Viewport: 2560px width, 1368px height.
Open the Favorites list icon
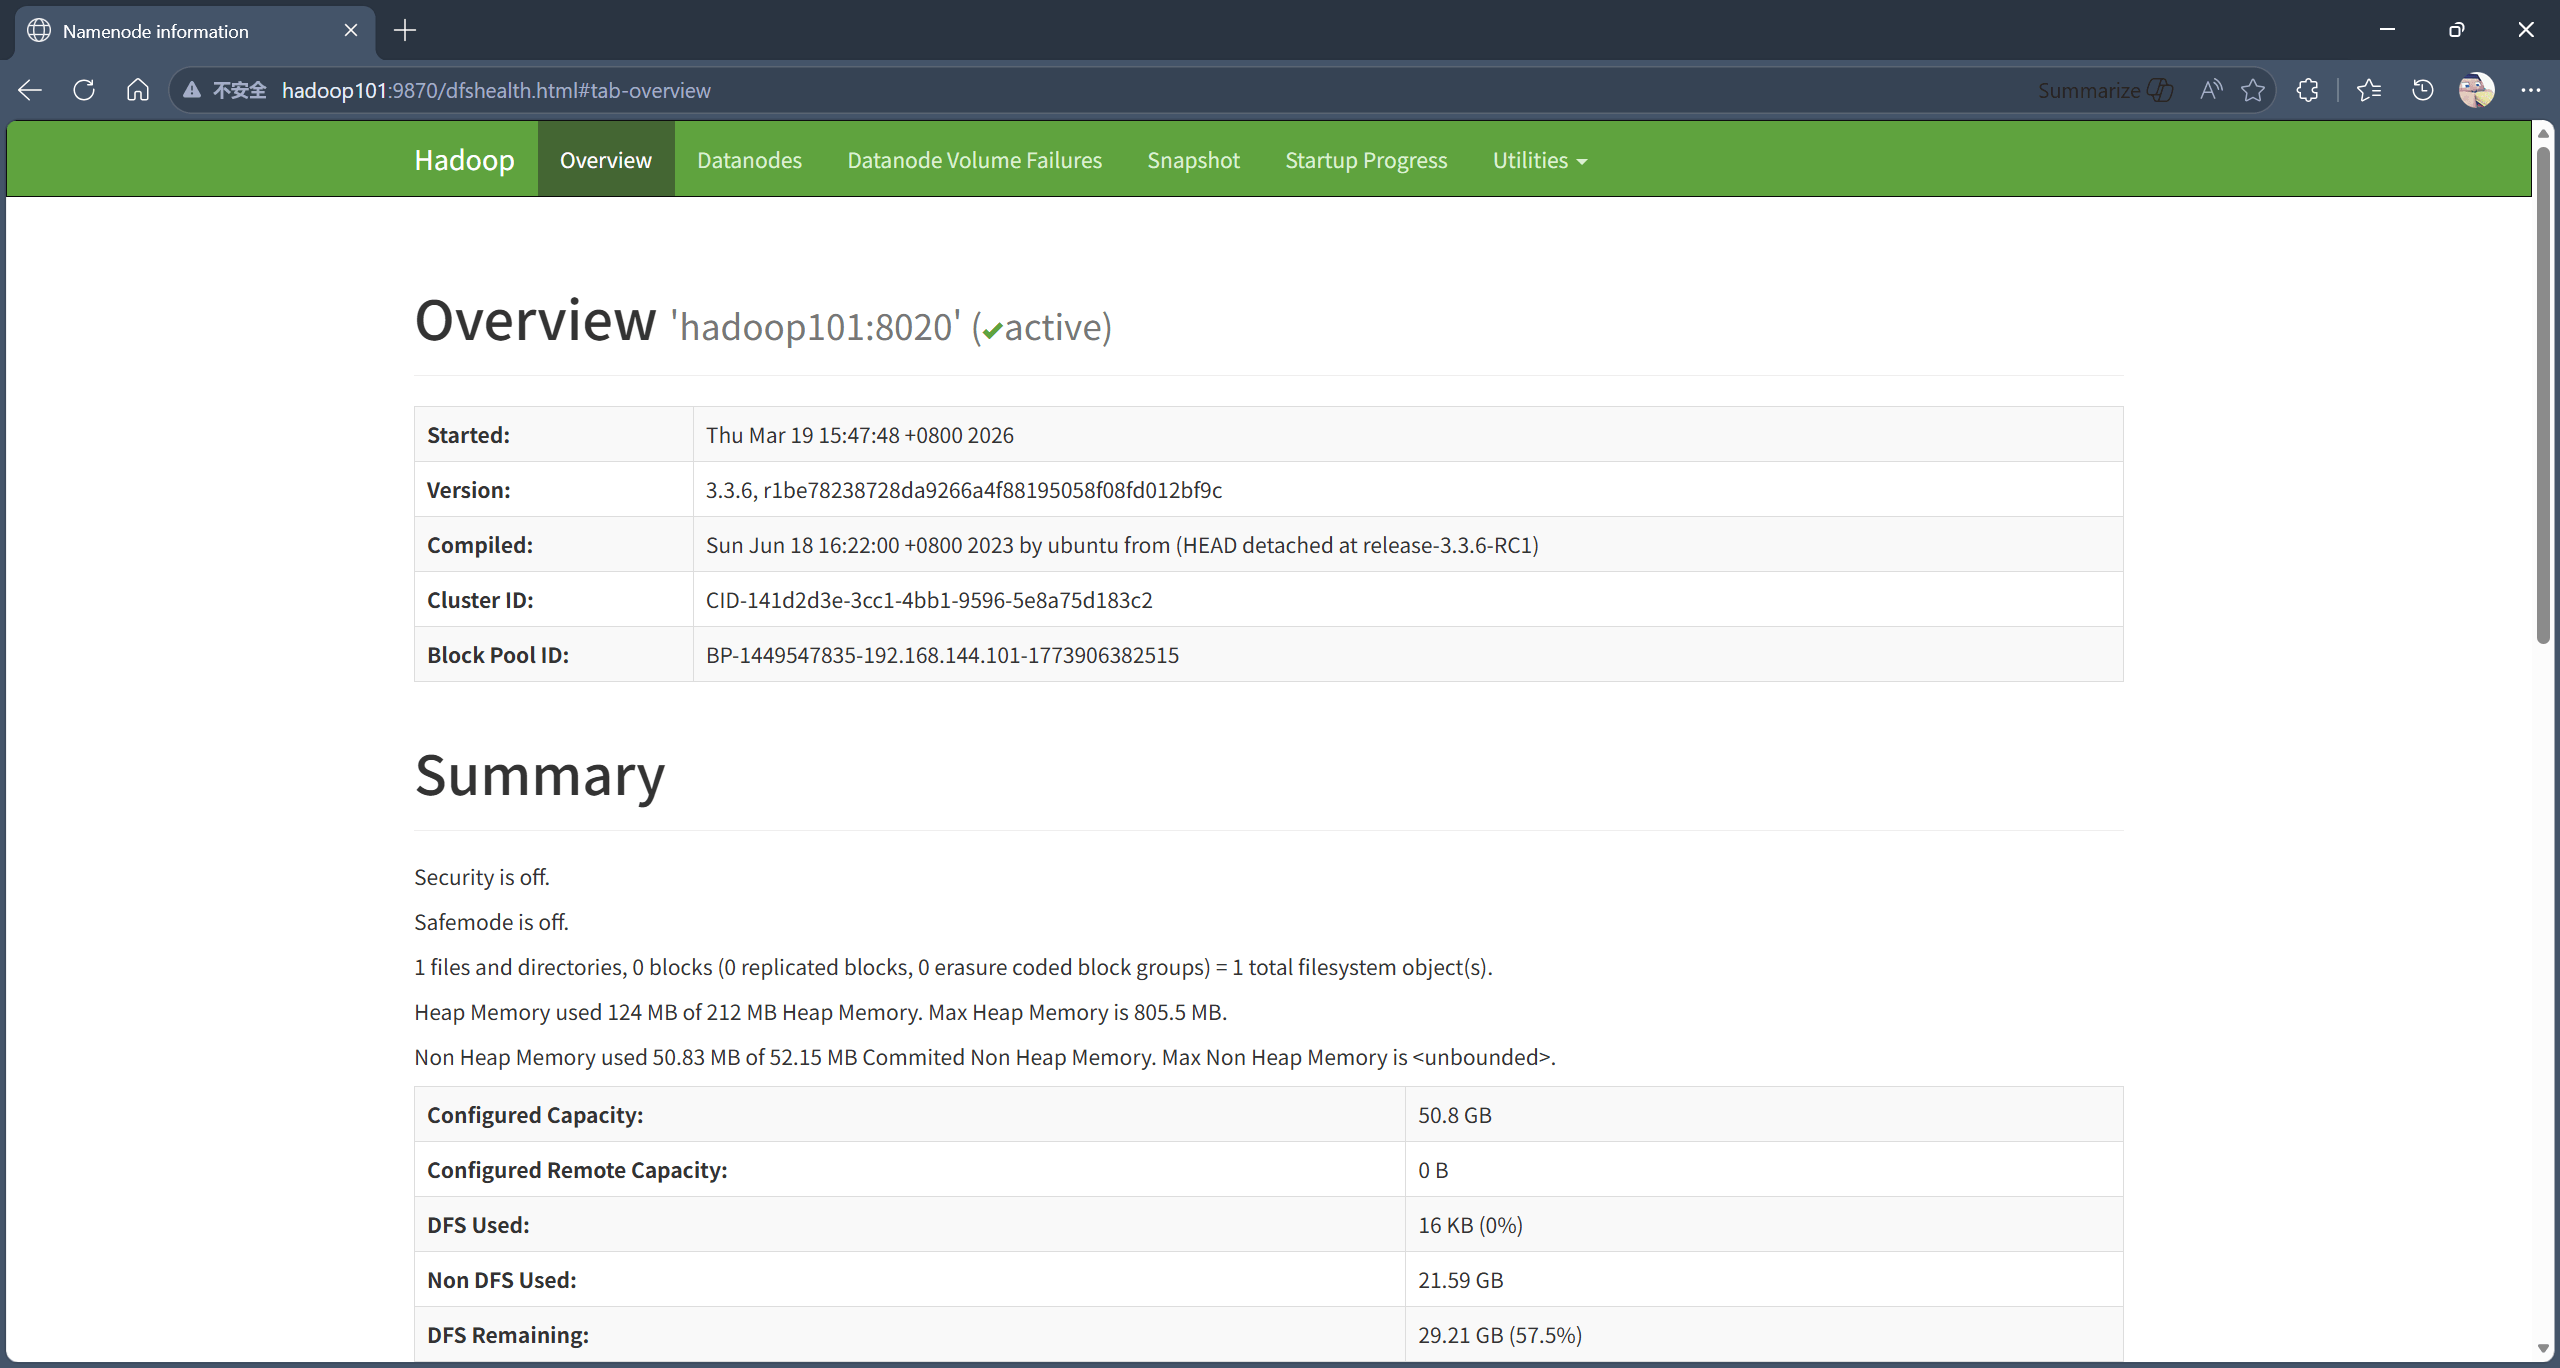pos(2368,90)
